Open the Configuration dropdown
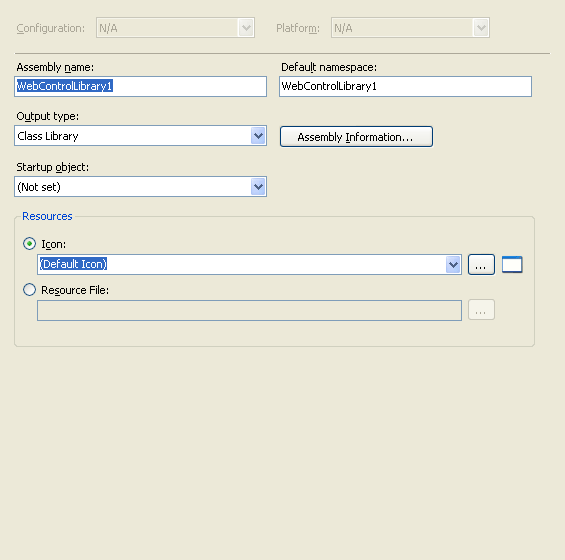 [x=175, y=28]
